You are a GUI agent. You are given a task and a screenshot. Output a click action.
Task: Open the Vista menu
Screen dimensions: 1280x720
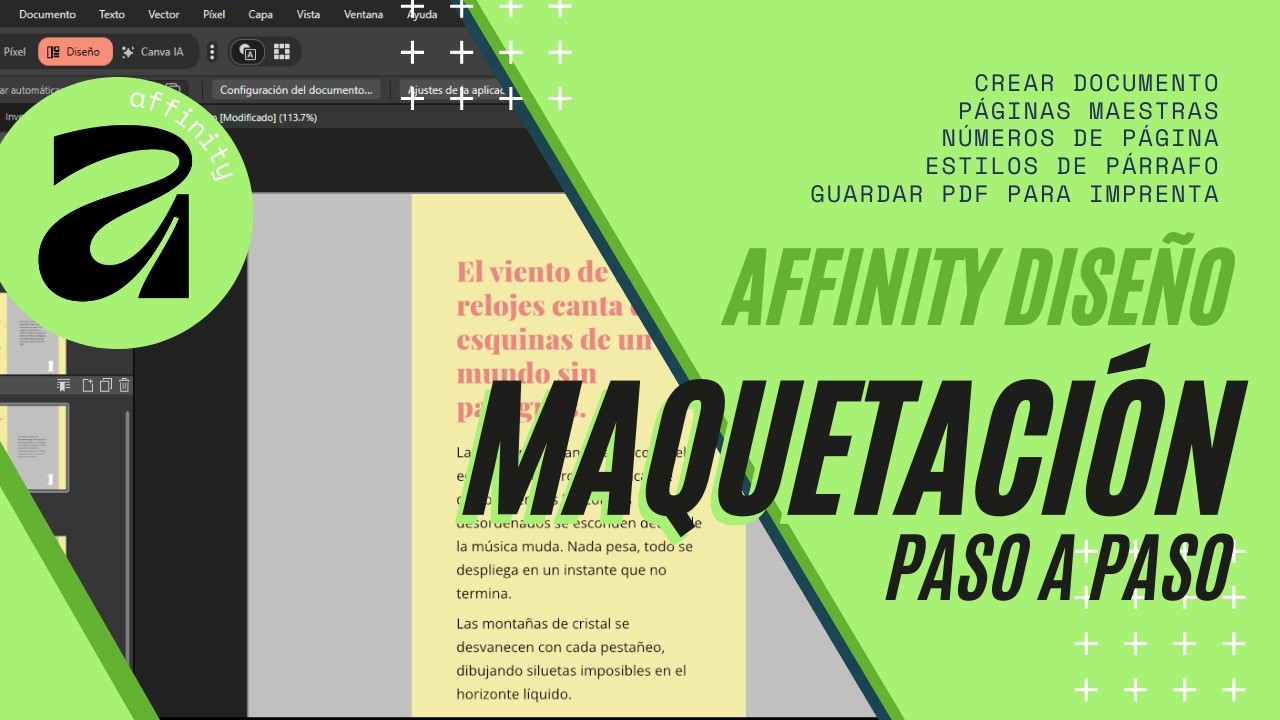click(309, 15)
